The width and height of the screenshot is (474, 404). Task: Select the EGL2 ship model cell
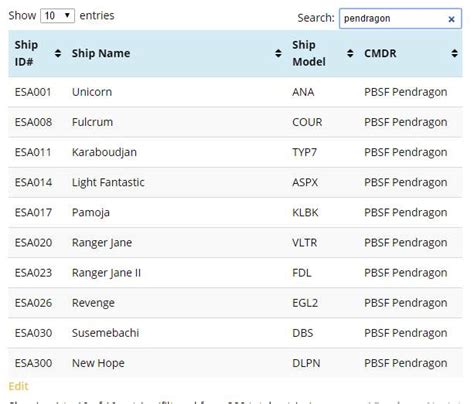point(305,303)
